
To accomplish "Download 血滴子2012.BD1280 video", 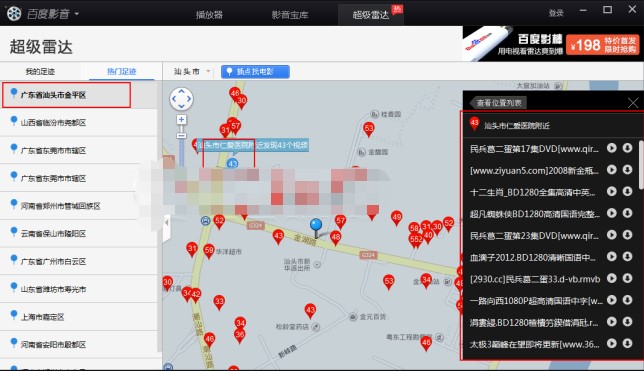I will 627,256.
